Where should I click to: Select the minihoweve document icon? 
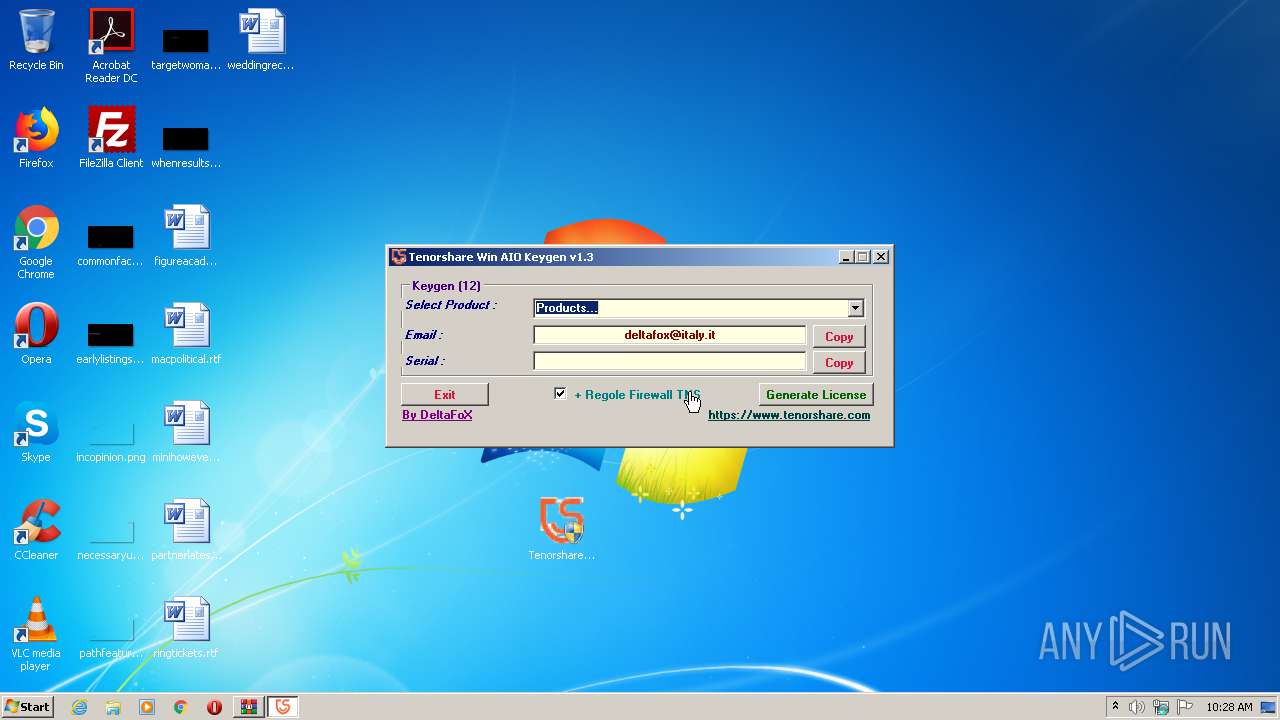(x=186, y=433)
